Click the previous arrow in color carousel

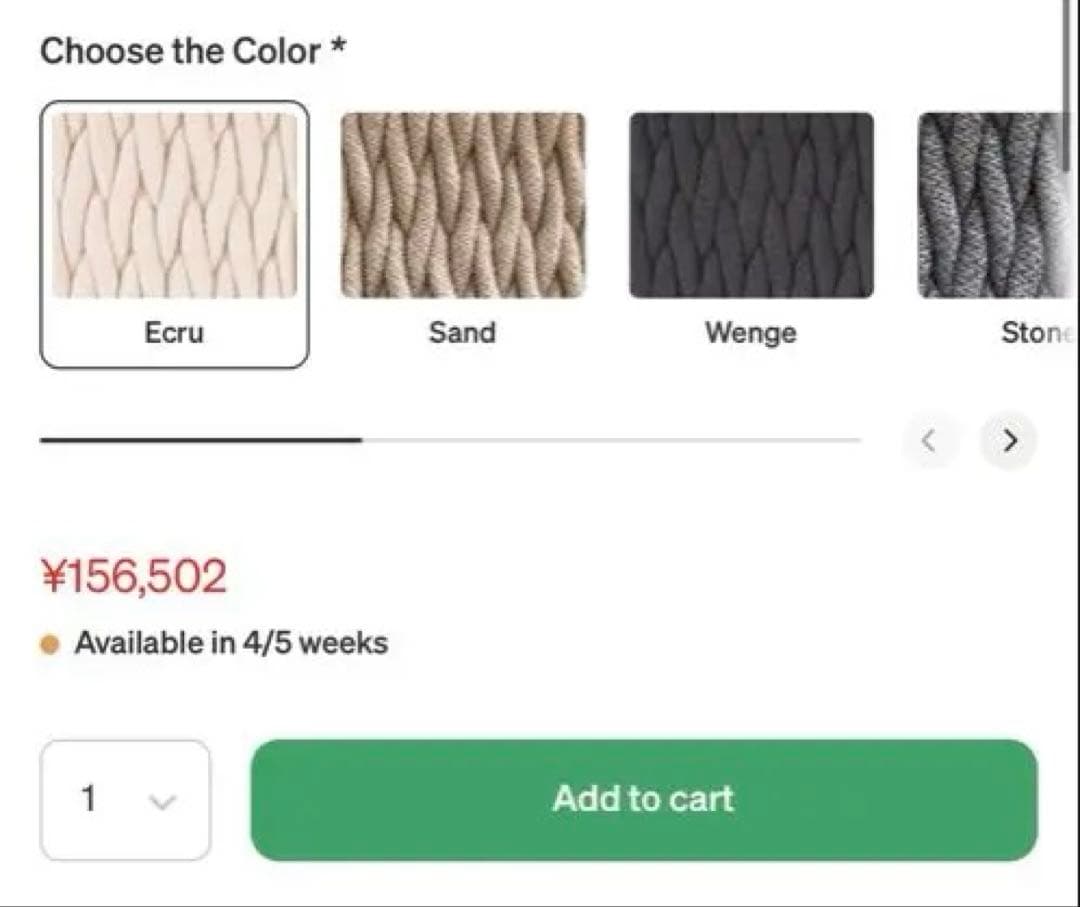(x=929, y=440)
